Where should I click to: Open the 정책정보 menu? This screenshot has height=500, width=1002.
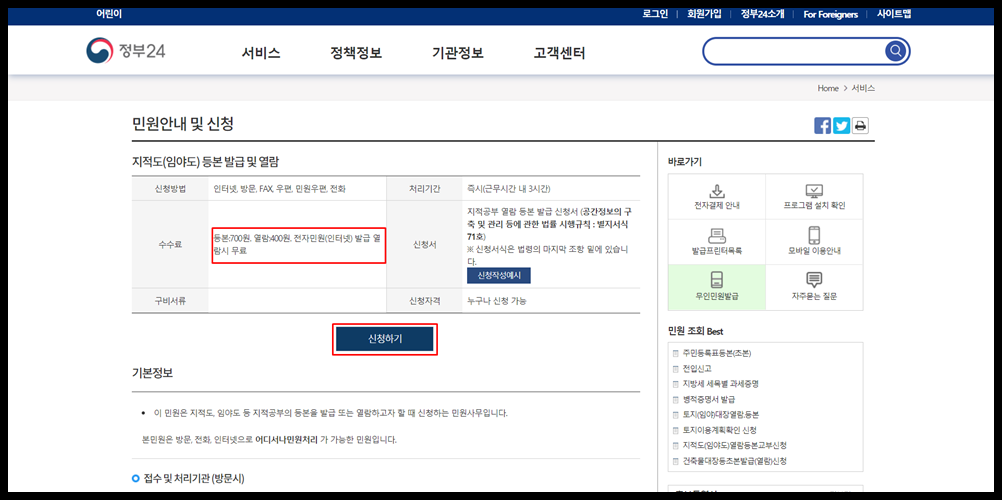(356, 53)
